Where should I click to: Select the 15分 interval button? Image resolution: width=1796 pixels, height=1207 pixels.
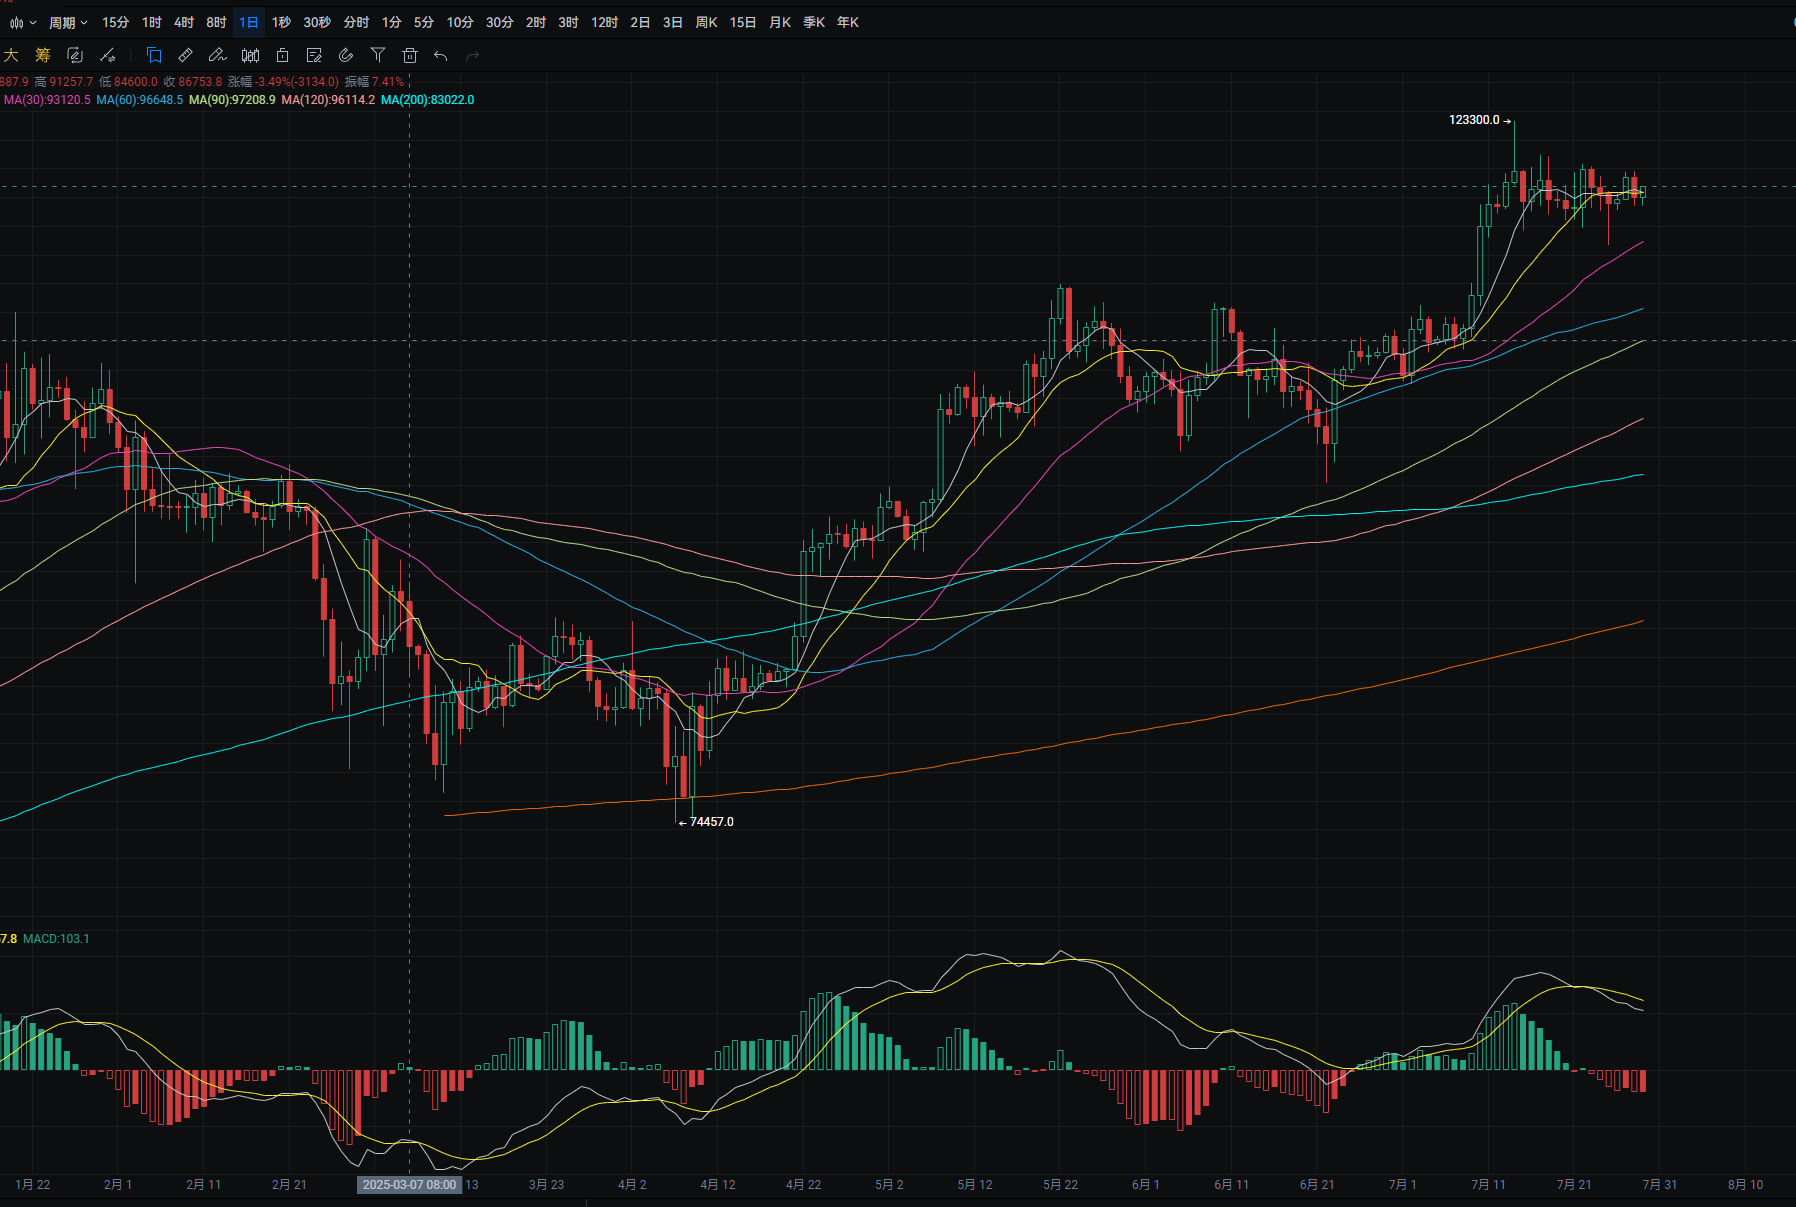coord(115,22)
